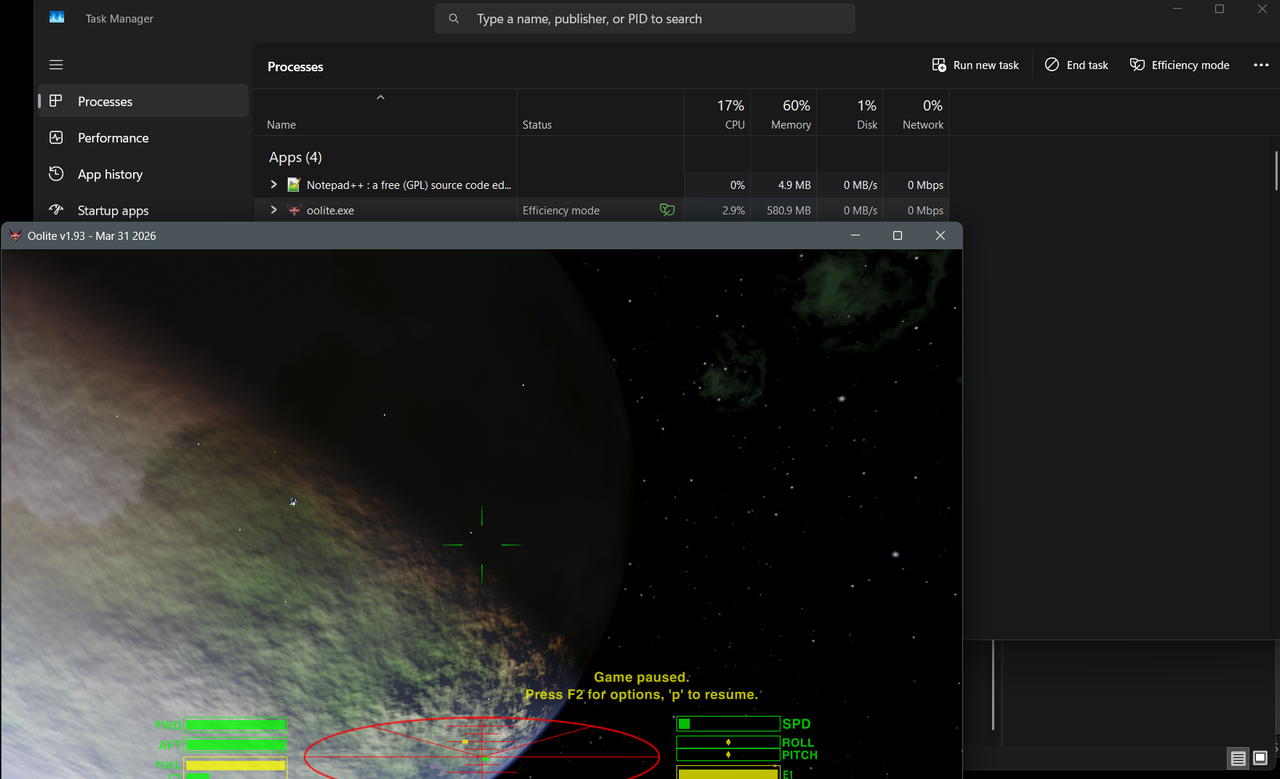
Task: Click the Efficiency mode status of oolite.exe
Action: pos(561,210)
